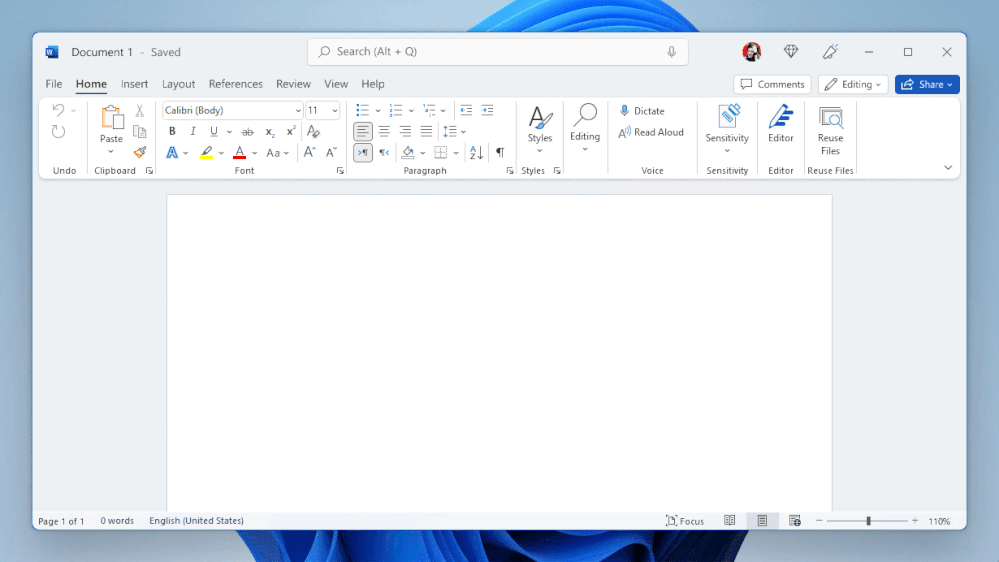Switch to Read Mode view

coord(729,521)
